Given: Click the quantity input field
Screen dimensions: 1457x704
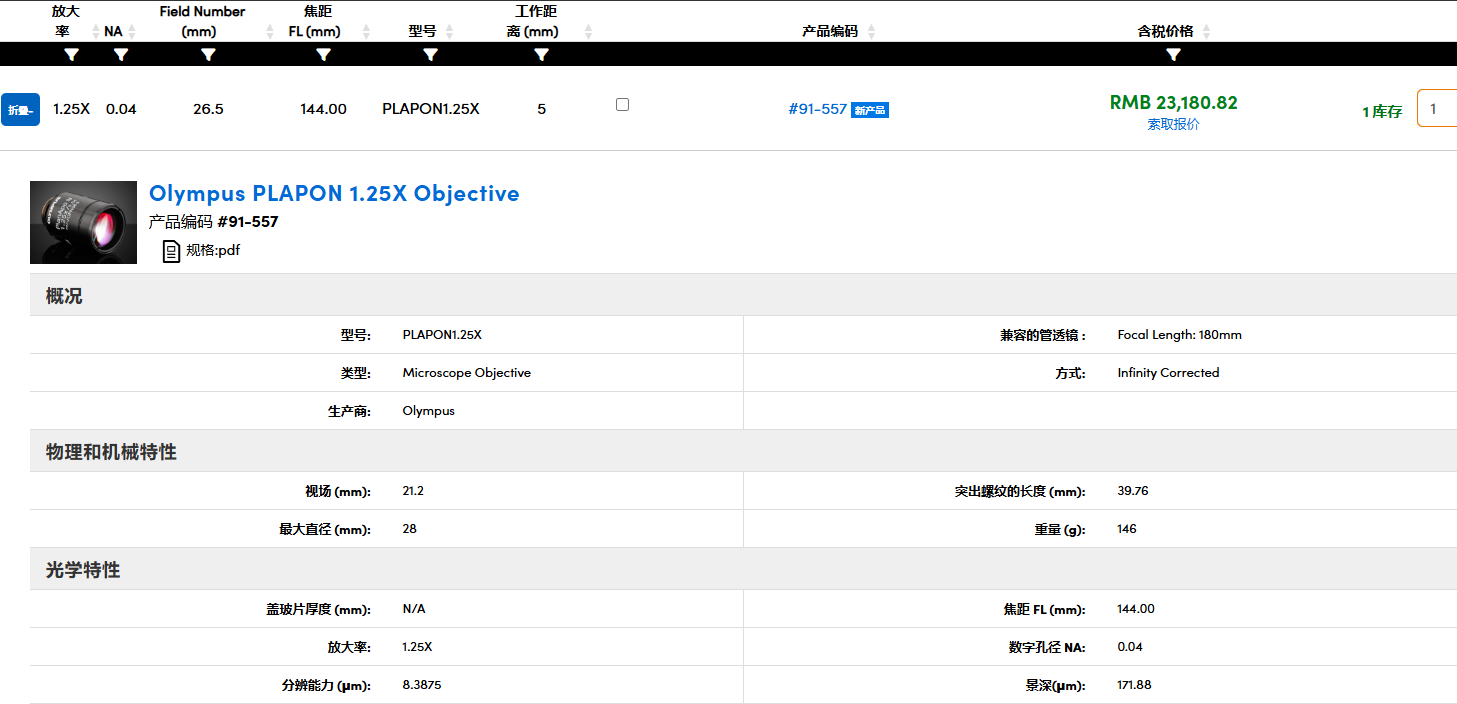Looking at the screenshot, I should point(1437,109).
